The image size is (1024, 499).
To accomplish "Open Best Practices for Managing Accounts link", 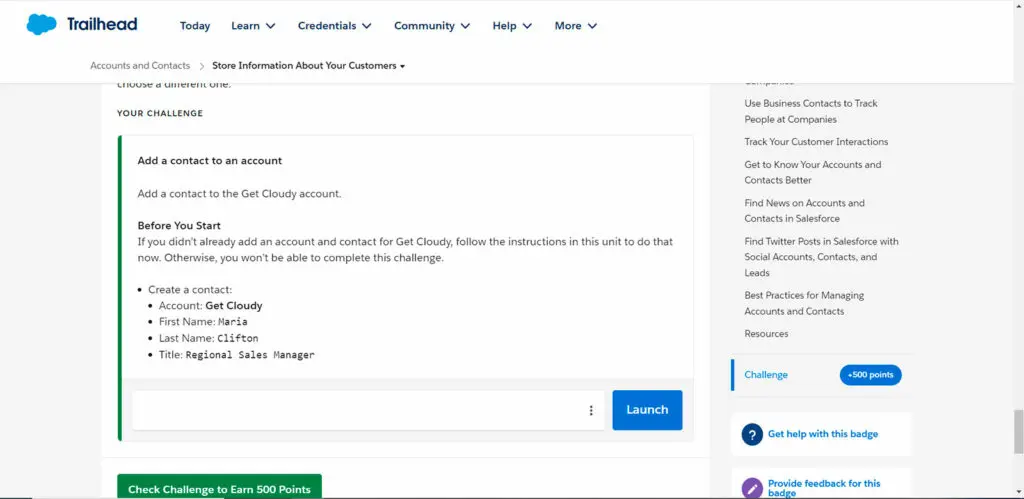I will [804, 303].
